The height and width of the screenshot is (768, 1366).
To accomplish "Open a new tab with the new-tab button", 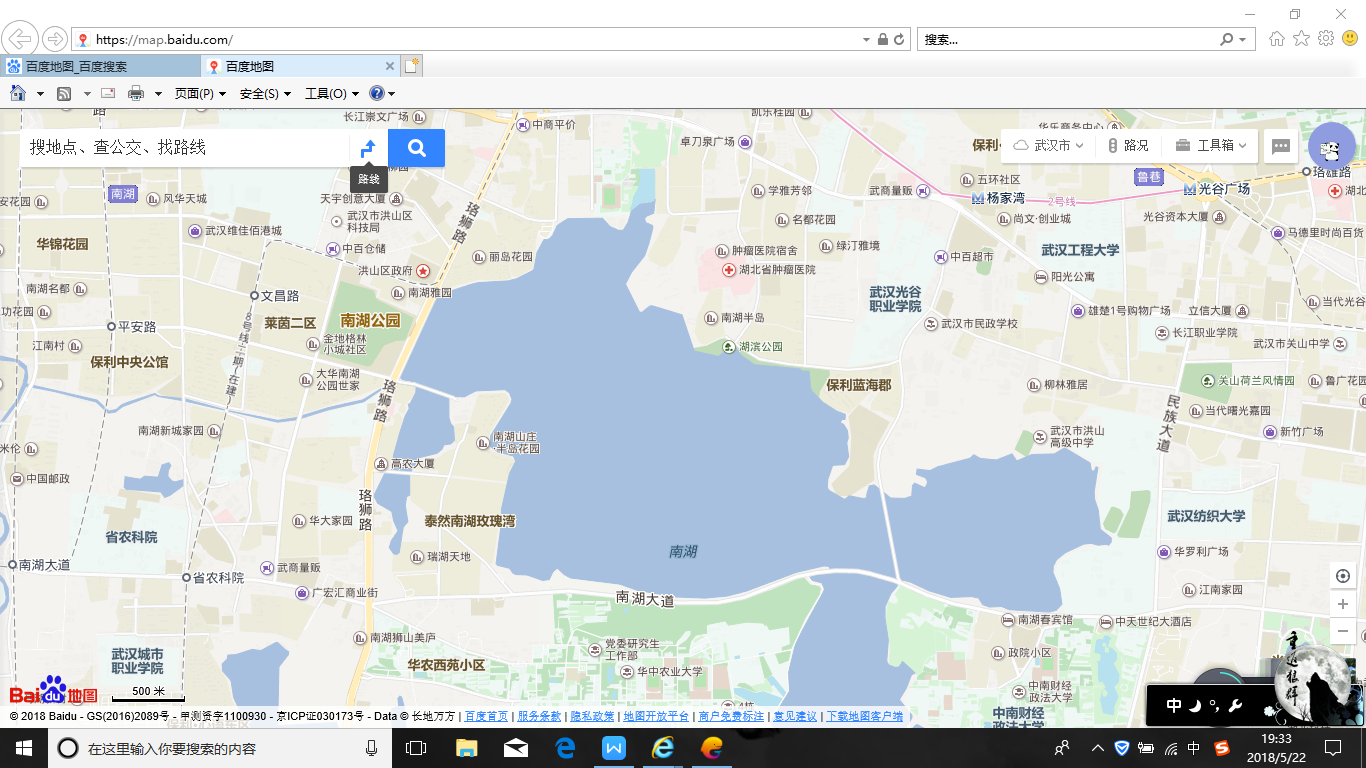I will [412, 66].
